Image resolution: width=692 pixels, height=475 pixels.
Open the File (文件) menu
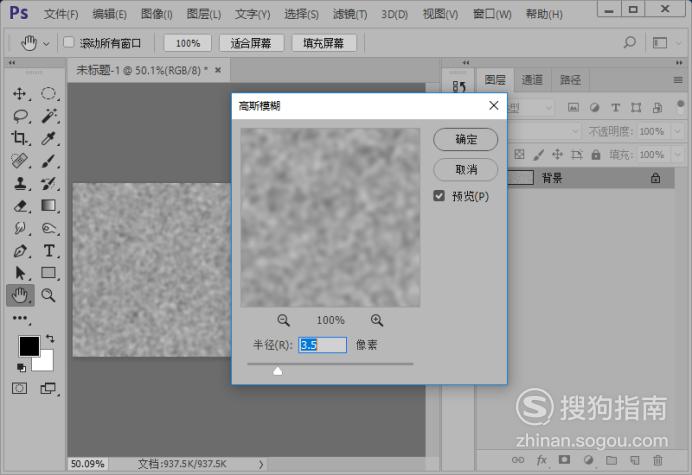tap(61, 14)
